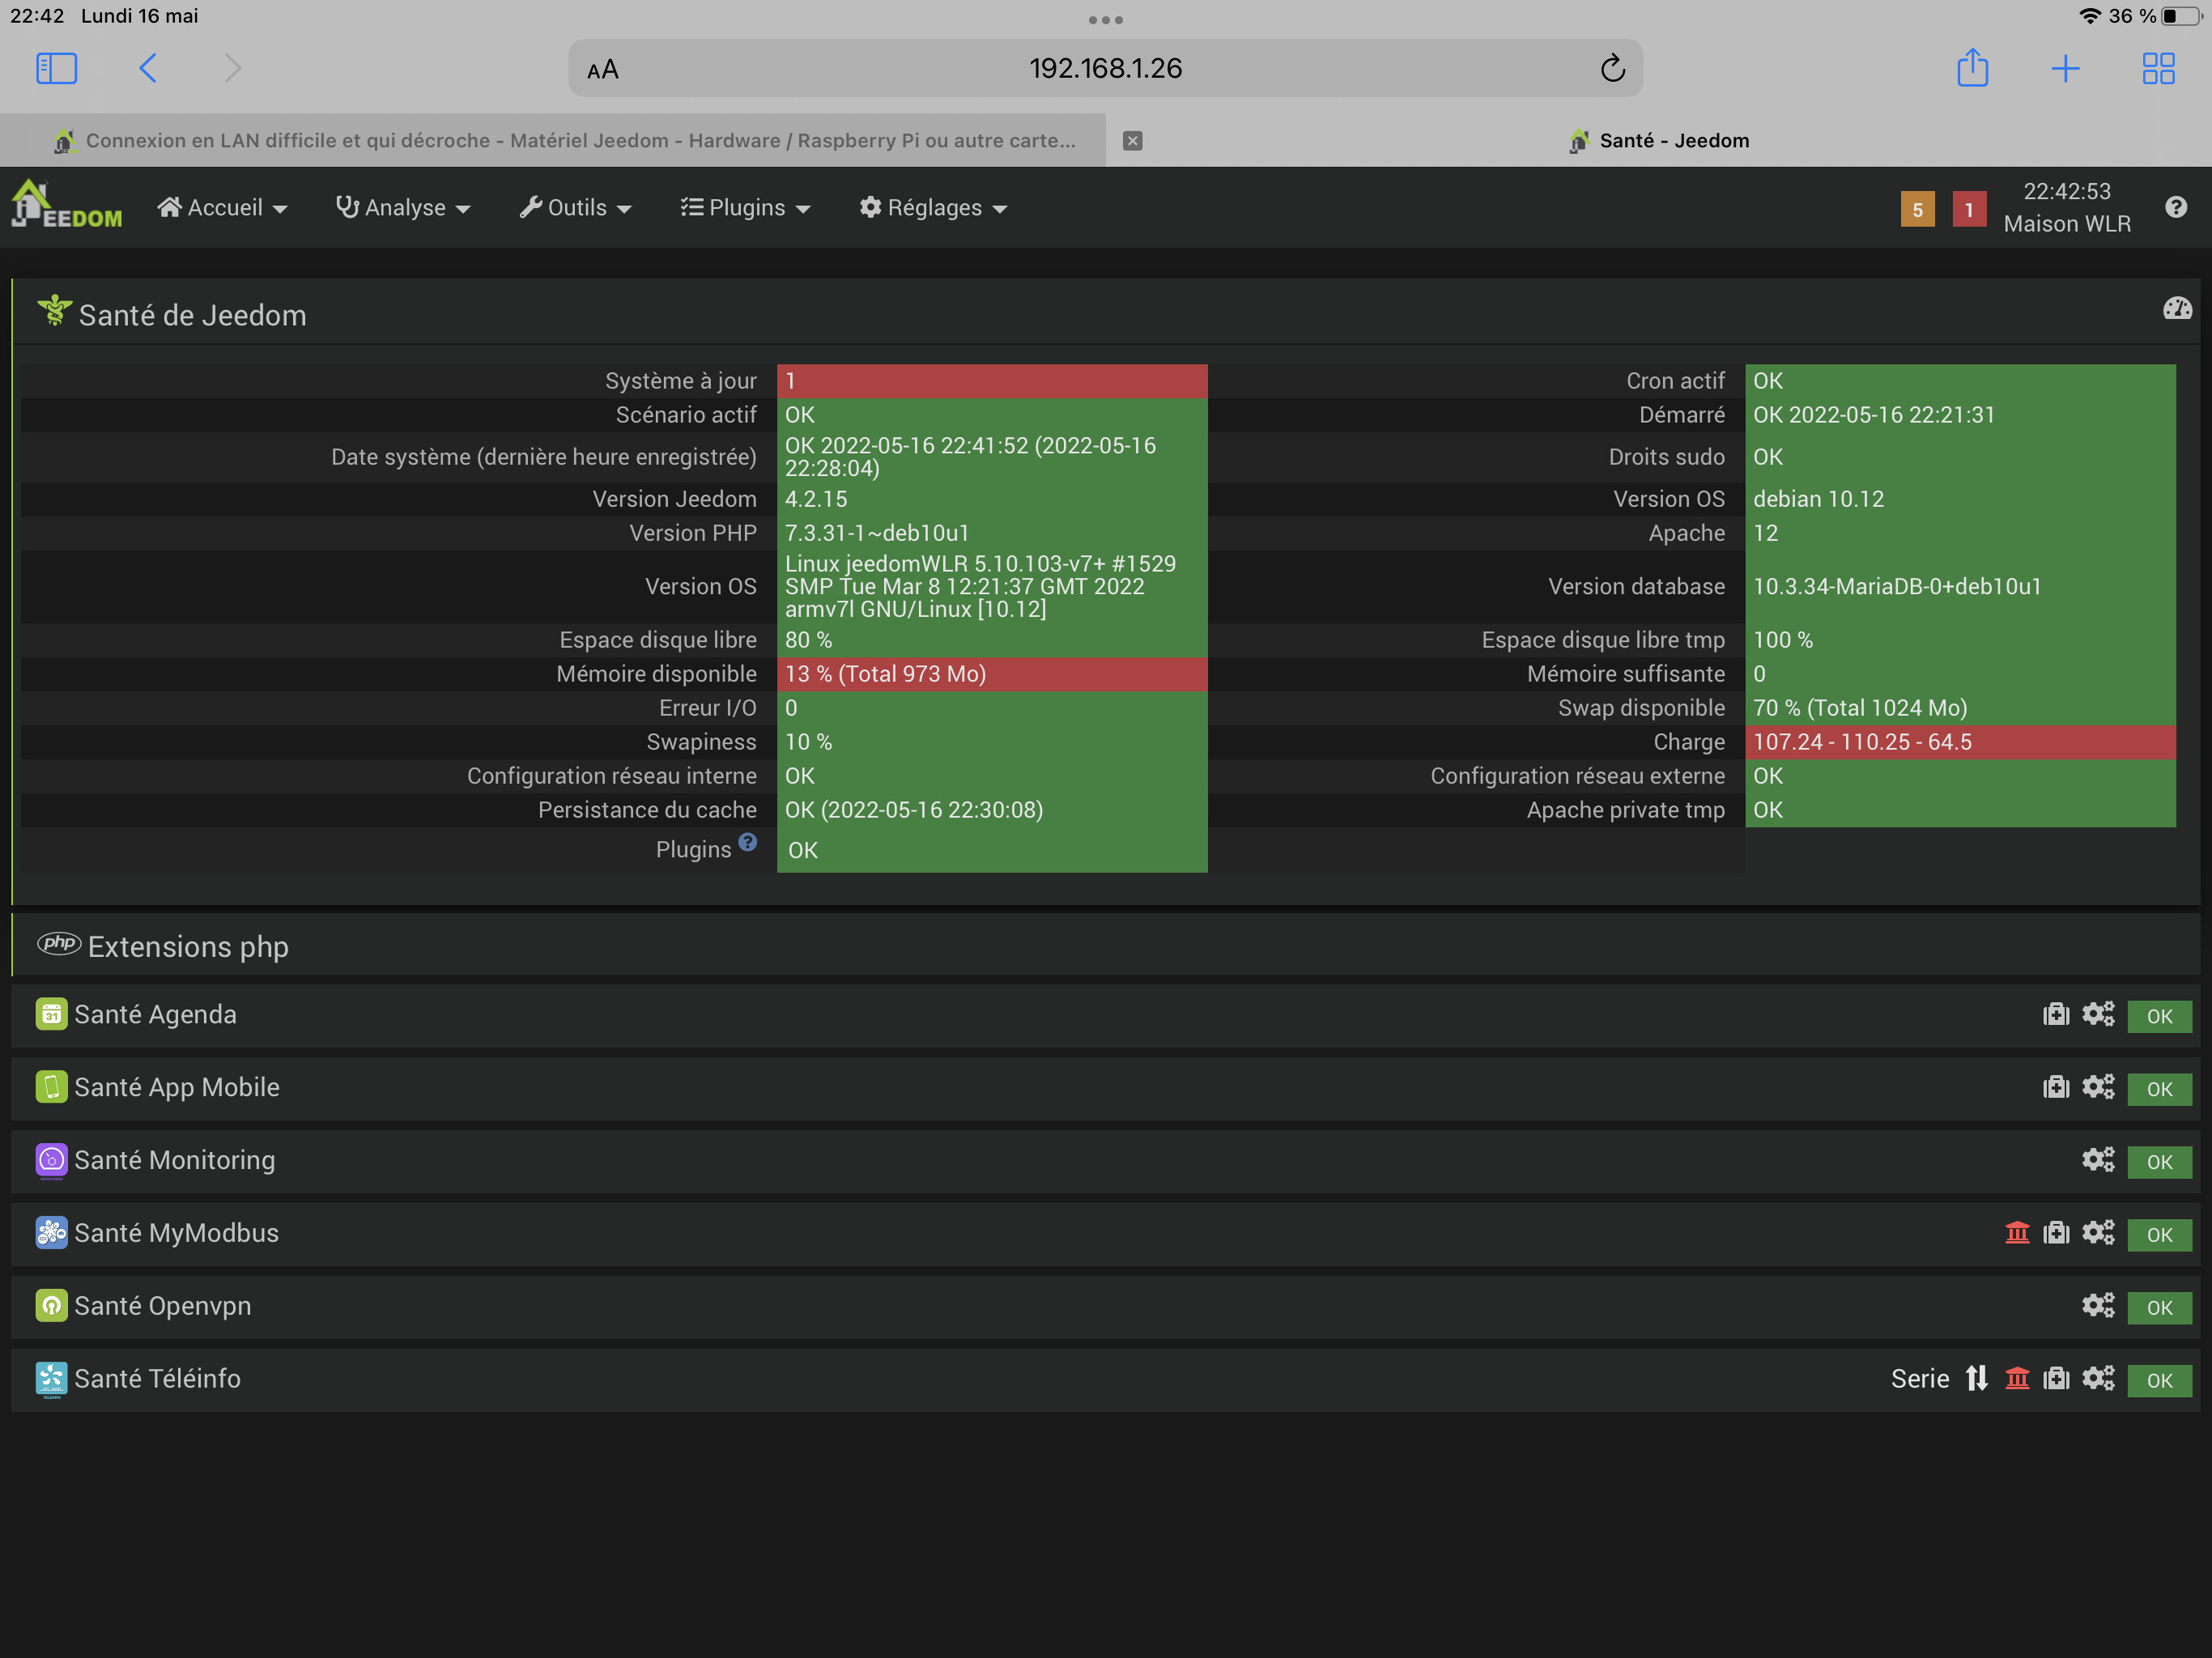Open the Analyse dropdown menu
This screenshot has height=1658, width=2212.
403,207
